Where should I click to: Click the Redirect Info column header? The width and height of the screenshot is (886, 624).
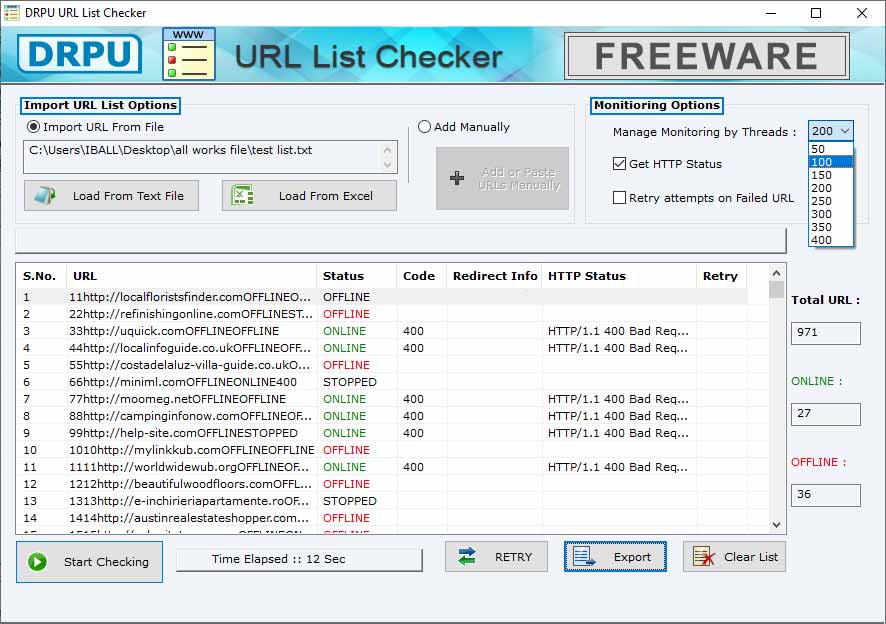pyautogui.click(x=494, y=276)
